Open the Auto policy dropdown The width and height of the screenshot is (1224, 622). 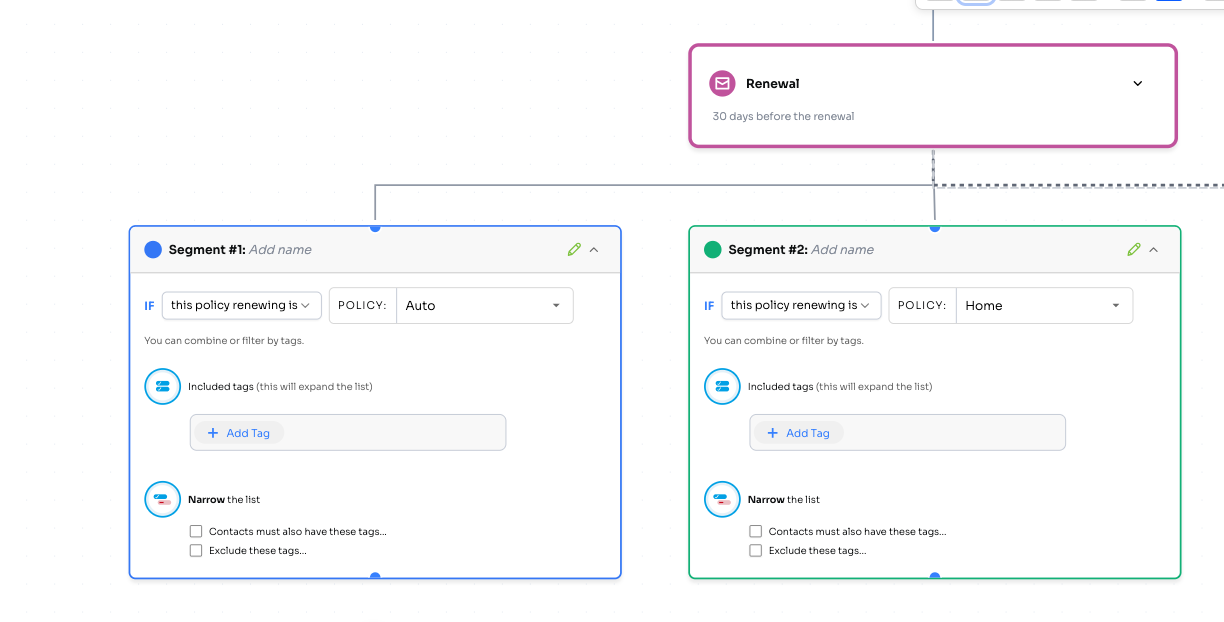485,306
